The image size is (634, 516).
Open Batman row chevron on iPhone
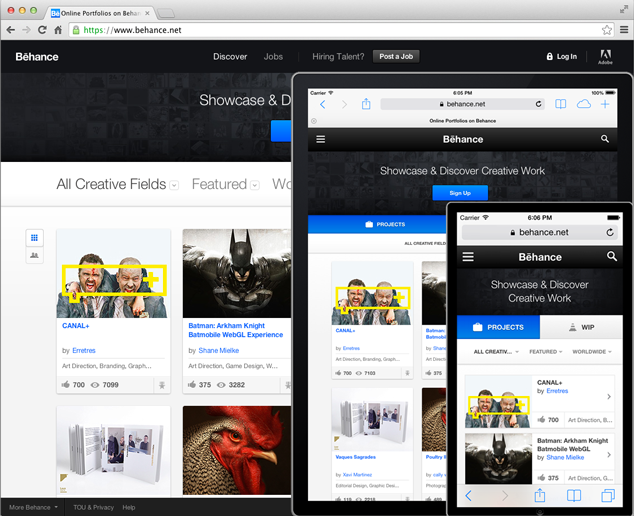coord(609,455)
